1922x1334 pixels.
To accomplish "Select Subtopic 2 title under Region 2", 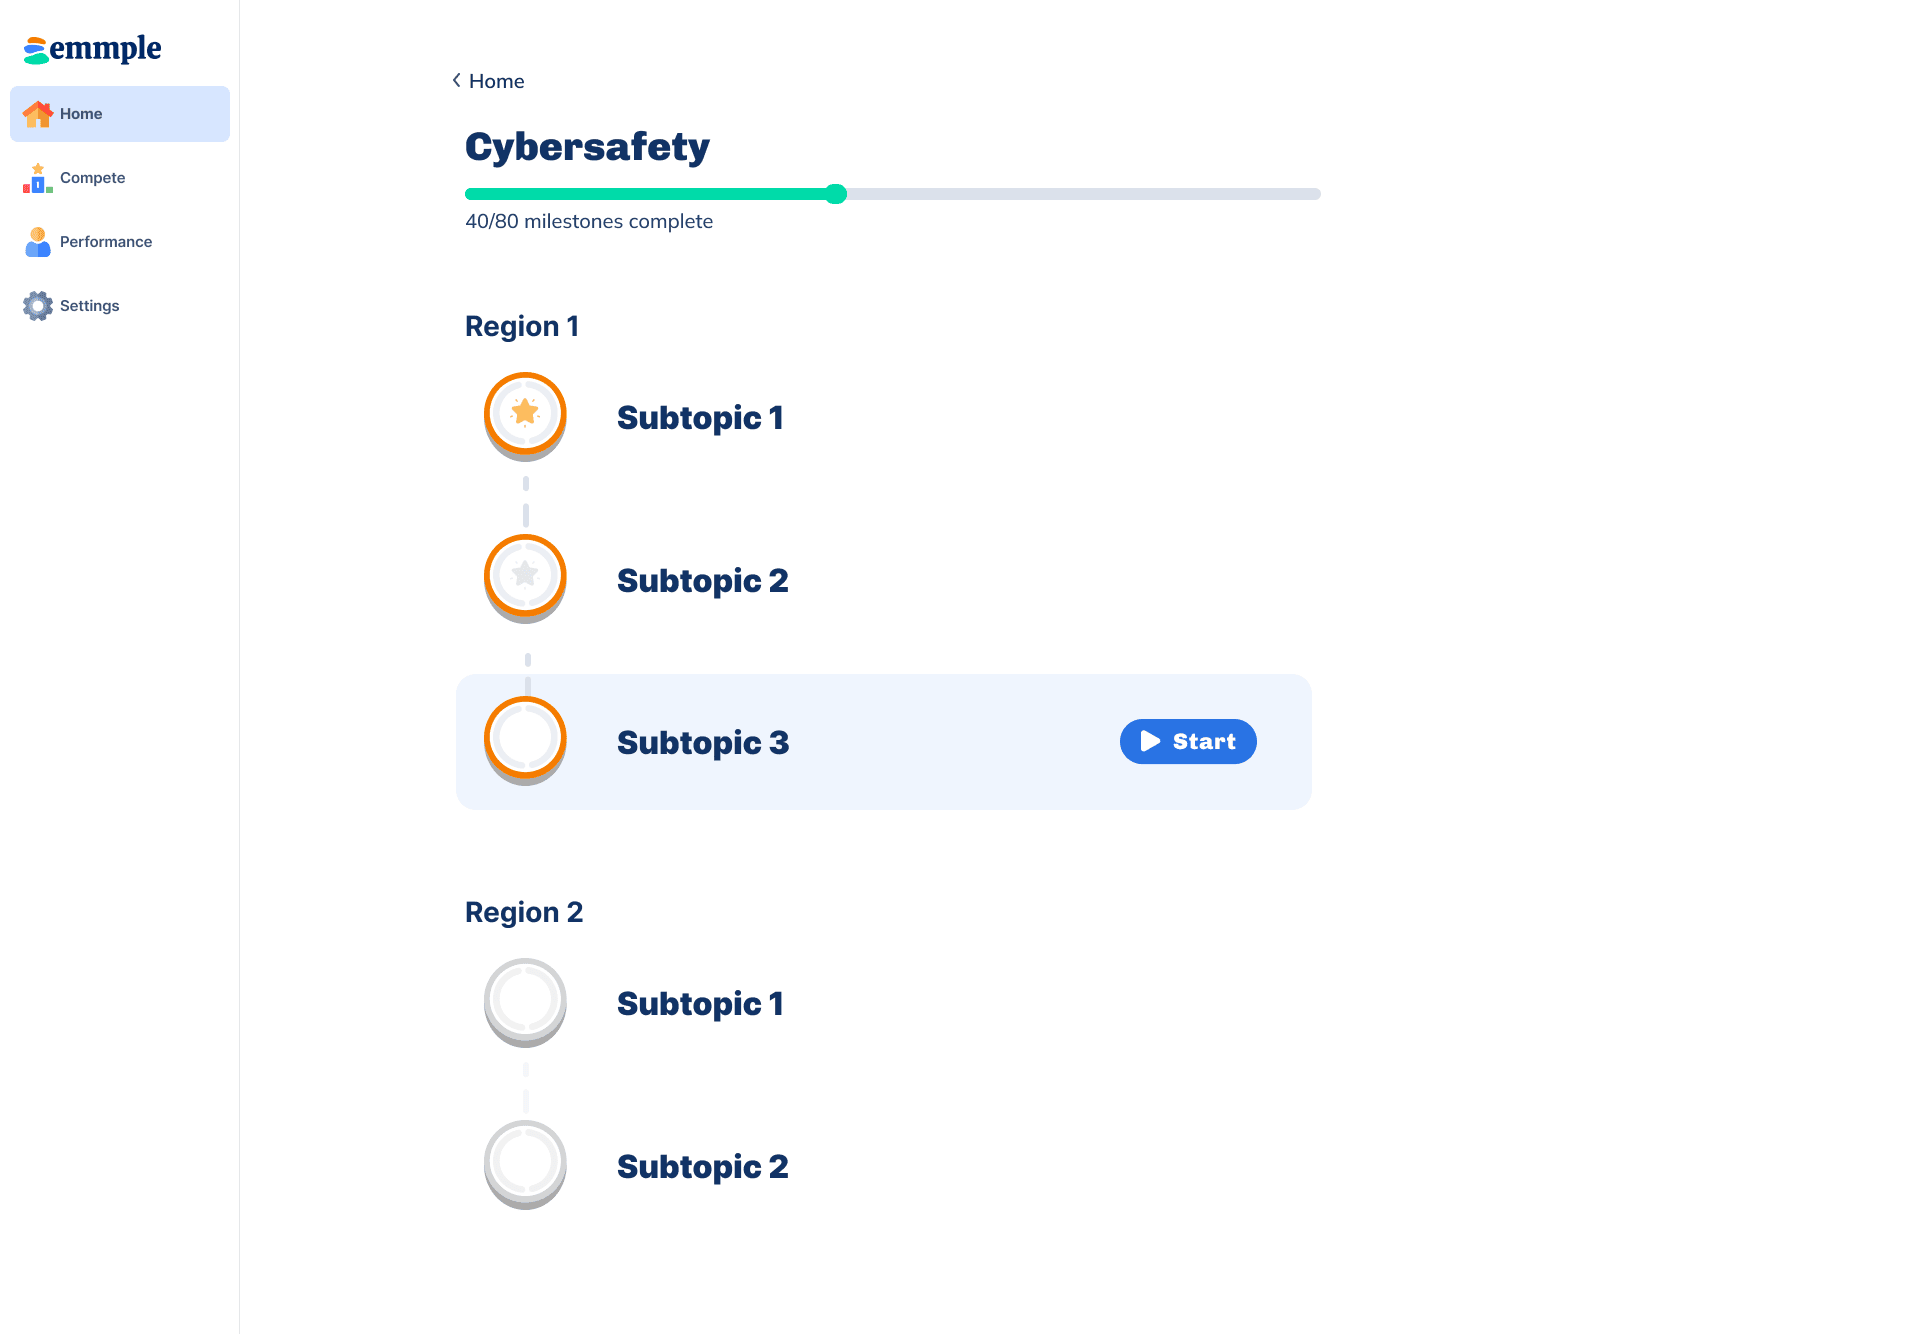I will point(703,1167).
